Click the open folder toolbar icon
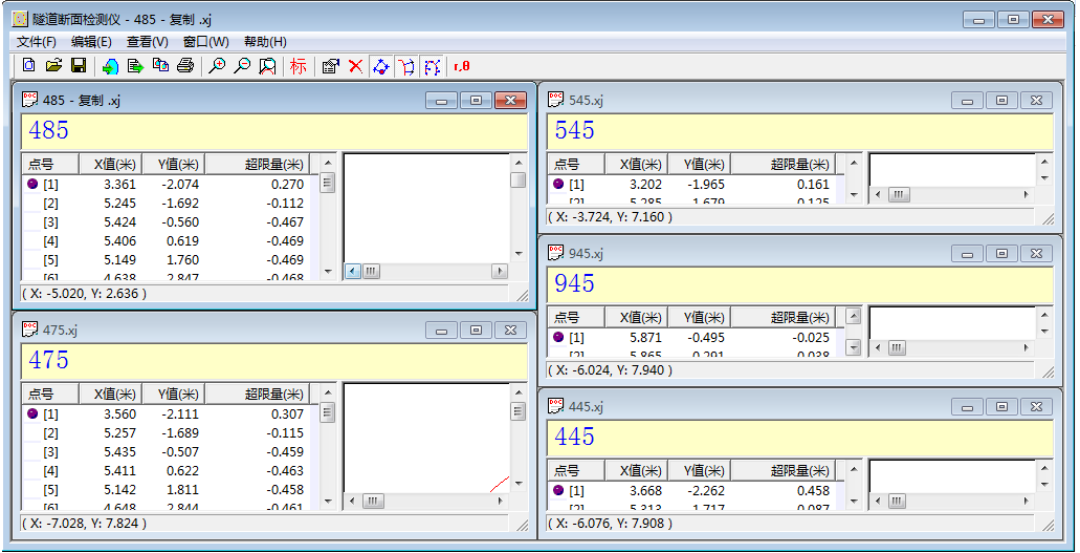Image resolution: width=1080 pixels, height=553 pixels. point(53,66)
